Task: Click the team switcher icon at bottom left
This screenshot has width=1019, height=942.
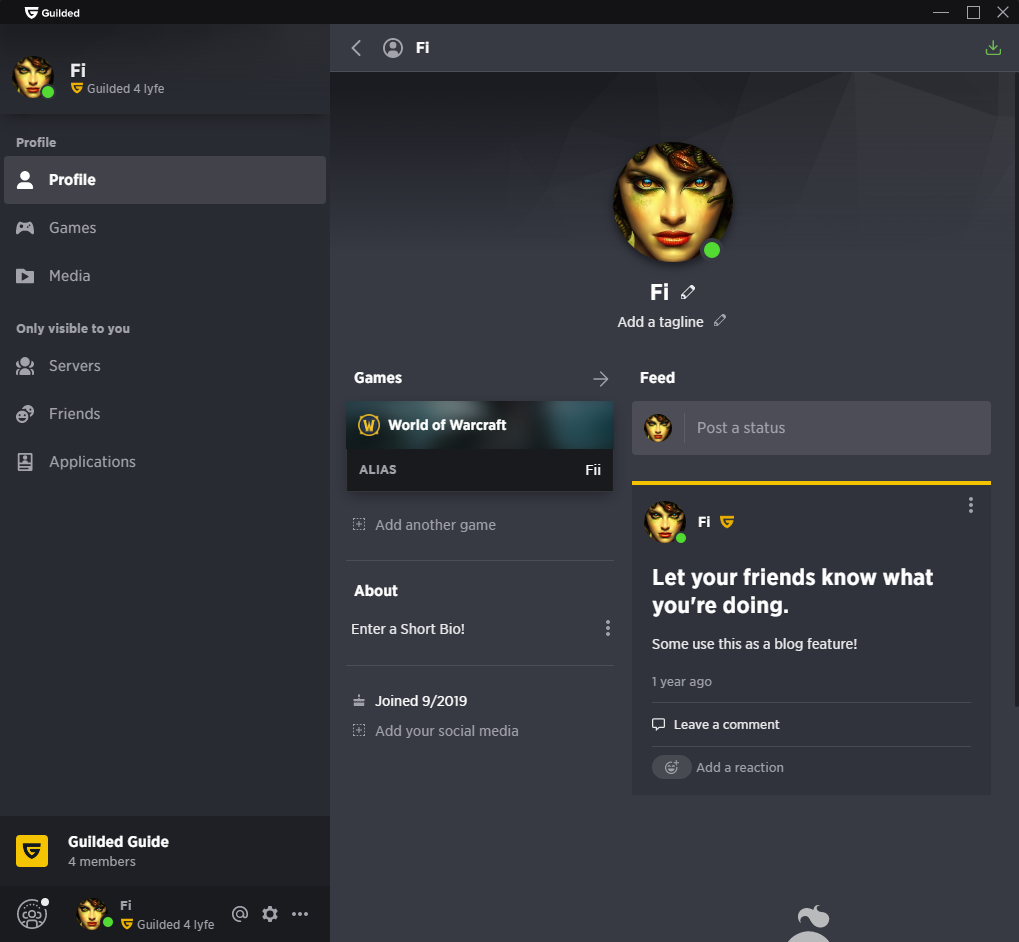Action: click(x=32, y=914)
